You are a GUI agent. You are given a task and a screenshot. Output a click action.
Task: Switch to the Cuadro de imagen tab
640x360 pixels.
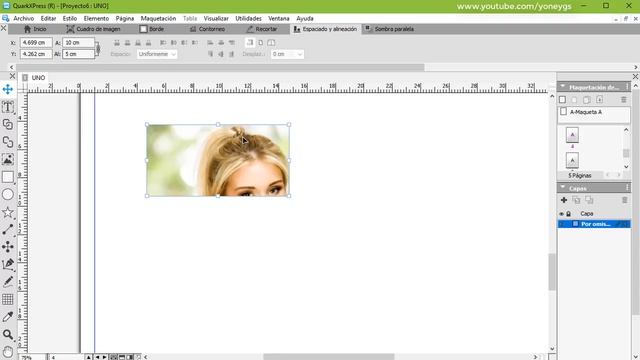point(93,29)
